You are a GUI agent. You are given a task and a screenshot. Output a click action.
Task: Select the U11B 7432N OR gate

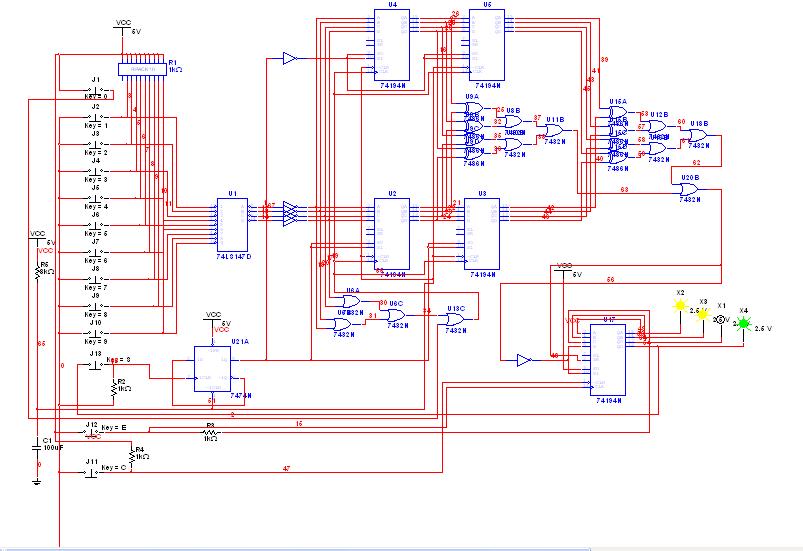pos(554,131)
